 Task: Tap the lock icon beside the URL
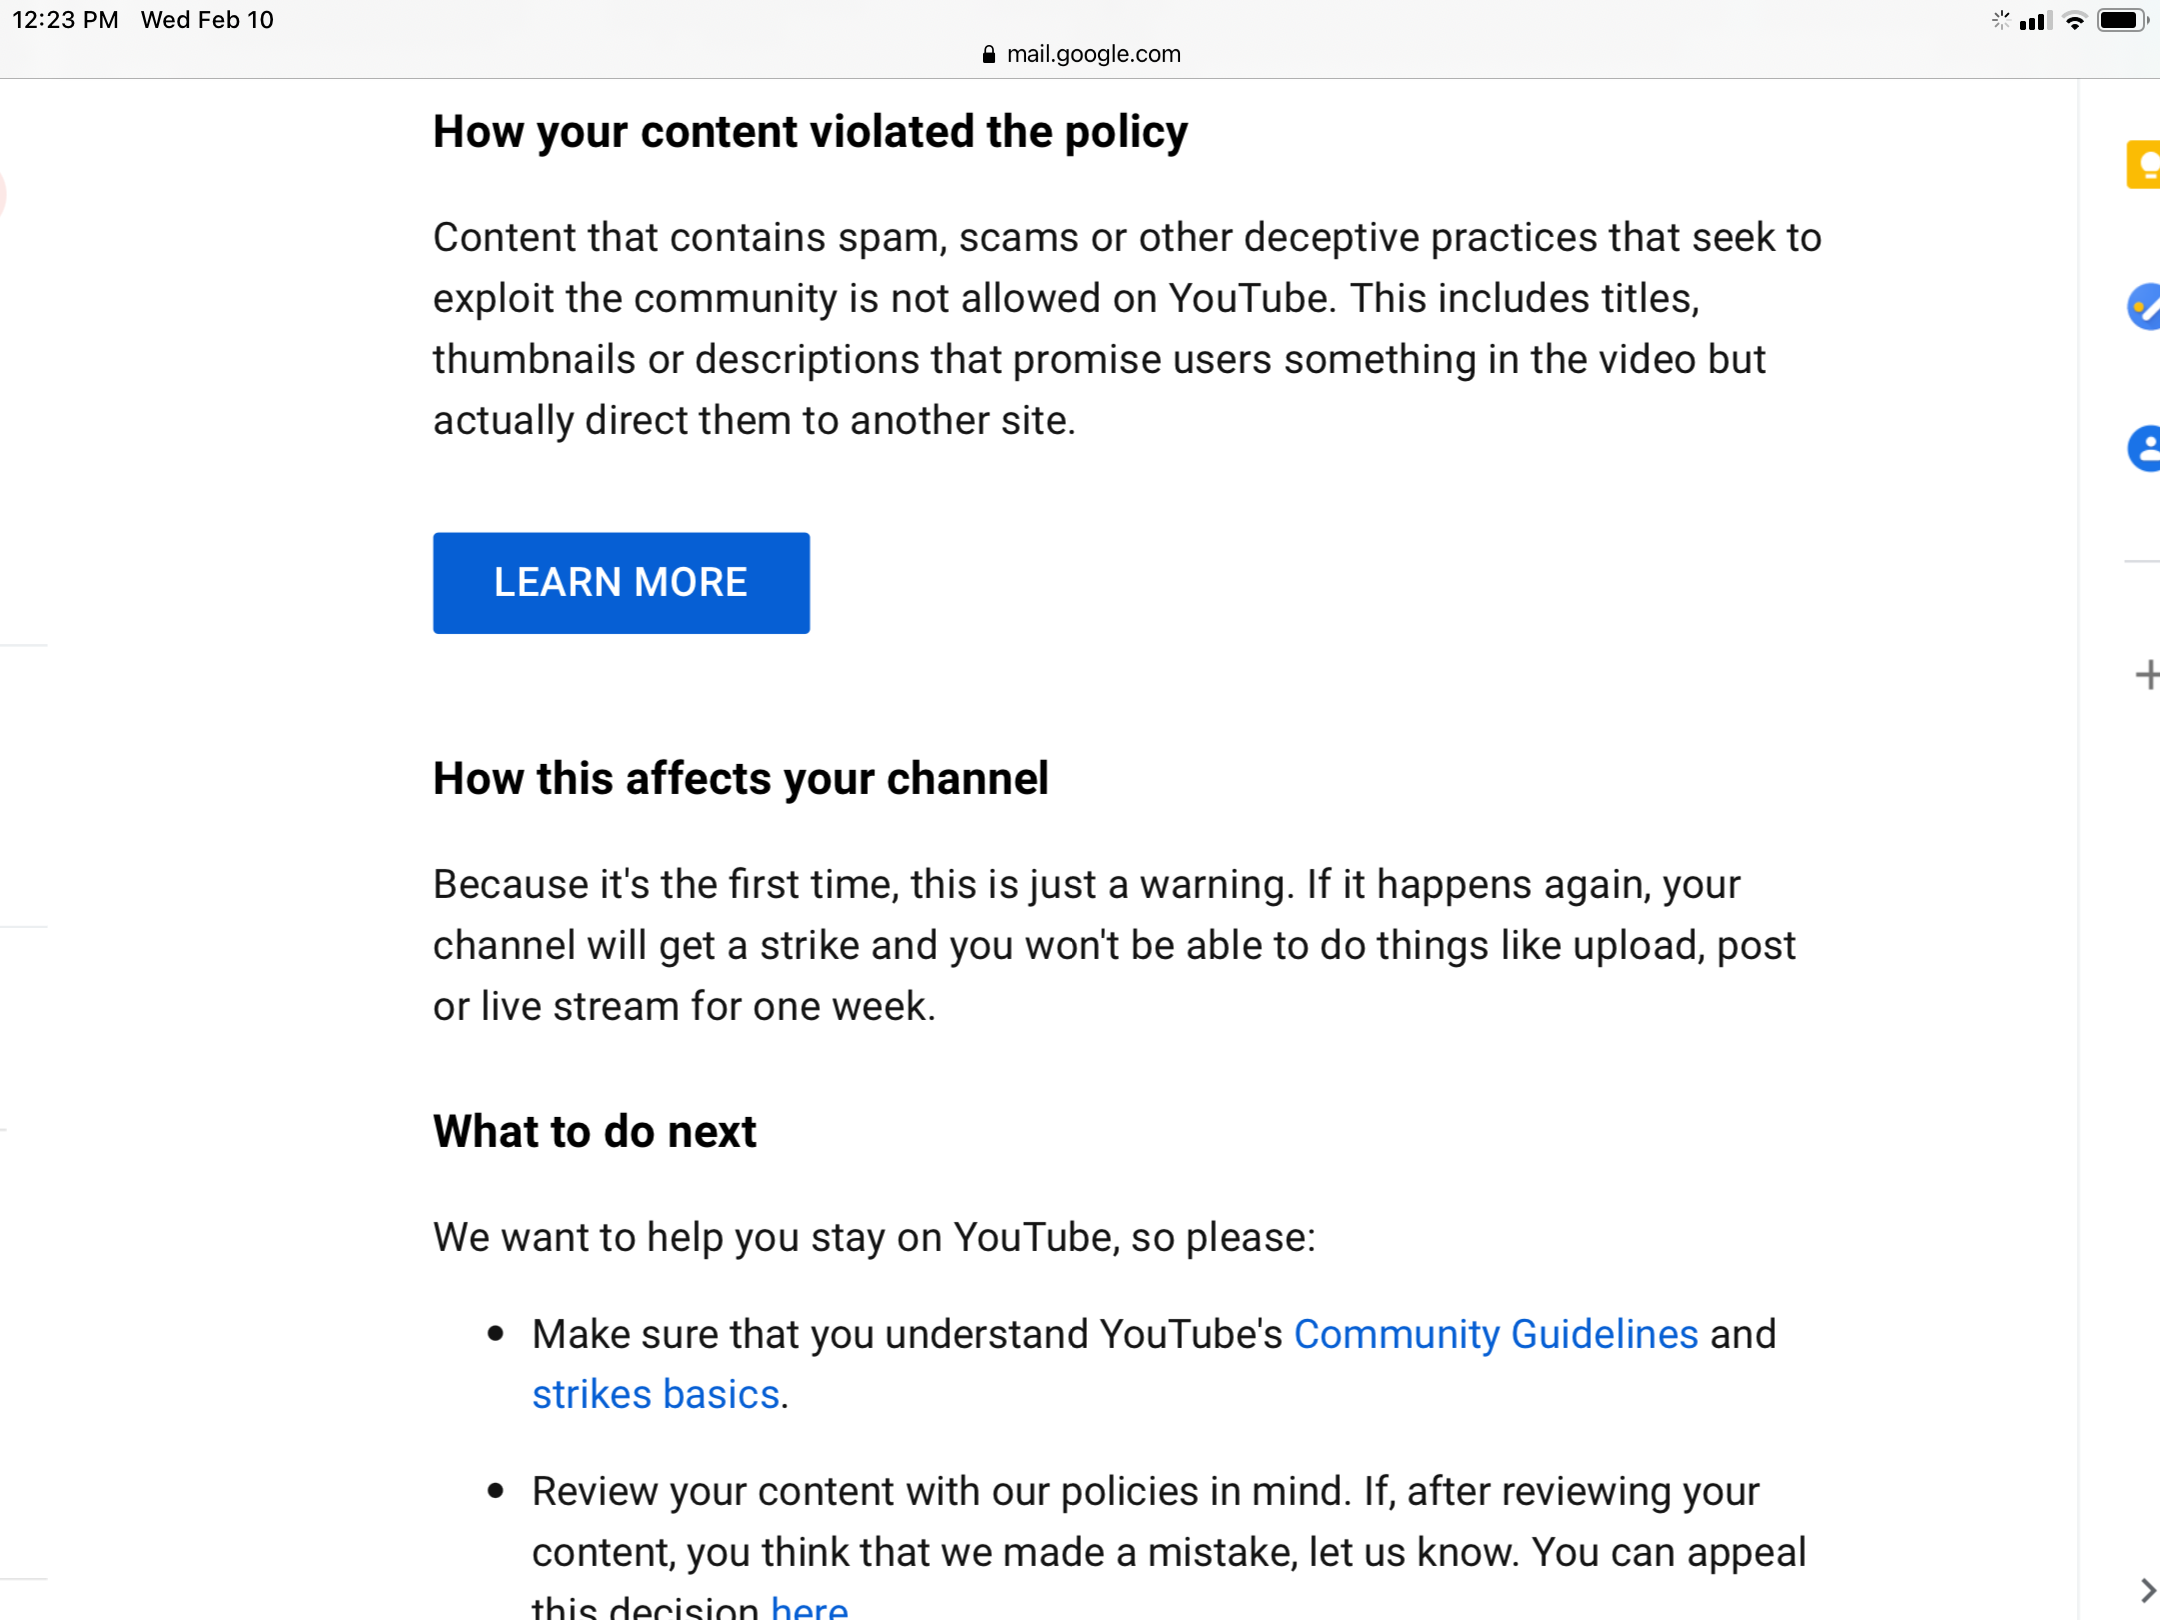click(989, 54)
